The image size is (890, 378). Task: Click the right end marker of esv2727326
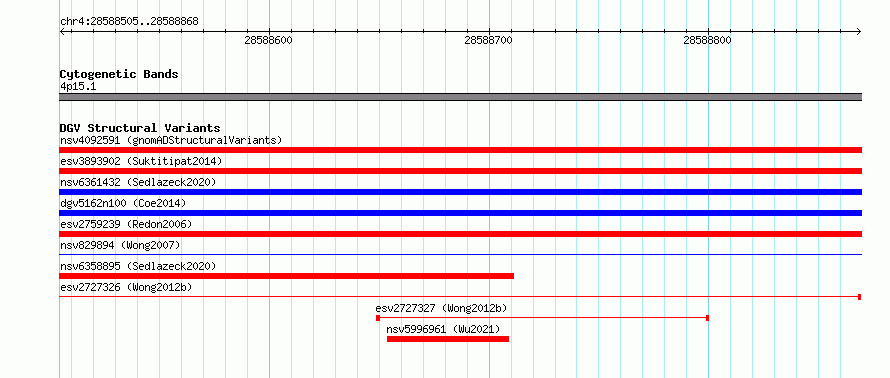(860, 297)
